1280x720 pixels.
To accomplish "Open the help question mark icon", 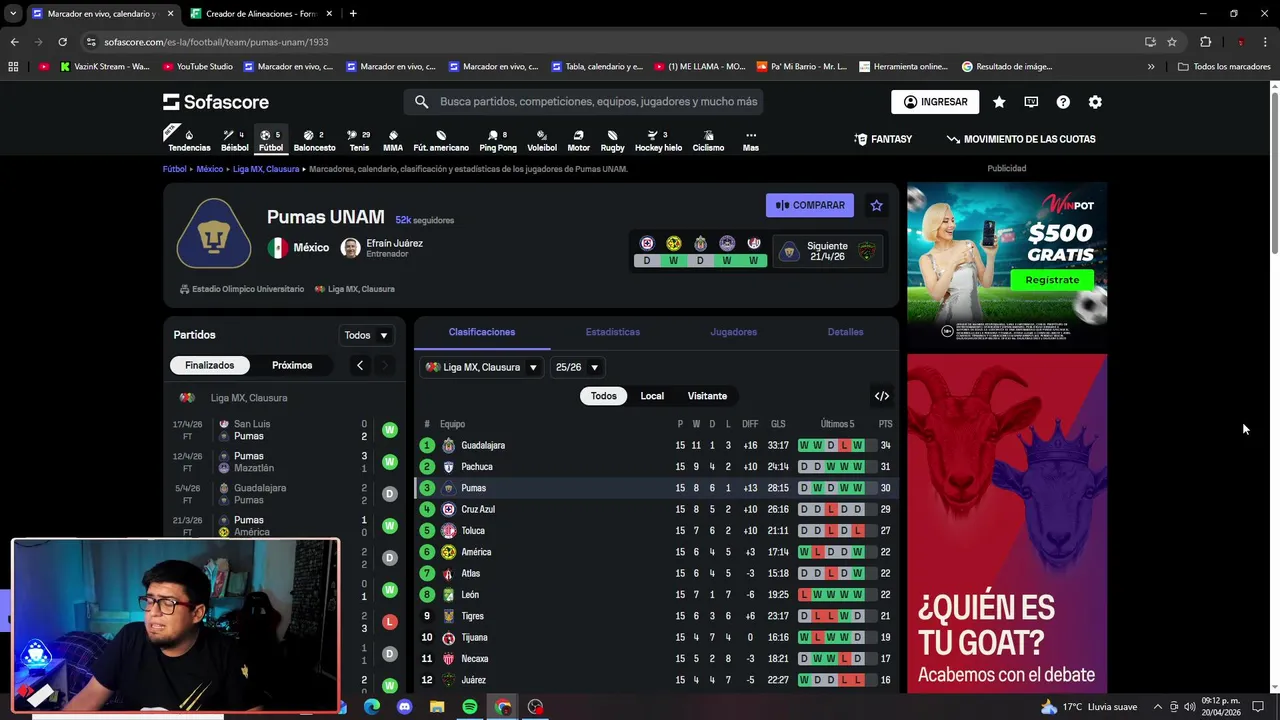I will (1063, 102).
